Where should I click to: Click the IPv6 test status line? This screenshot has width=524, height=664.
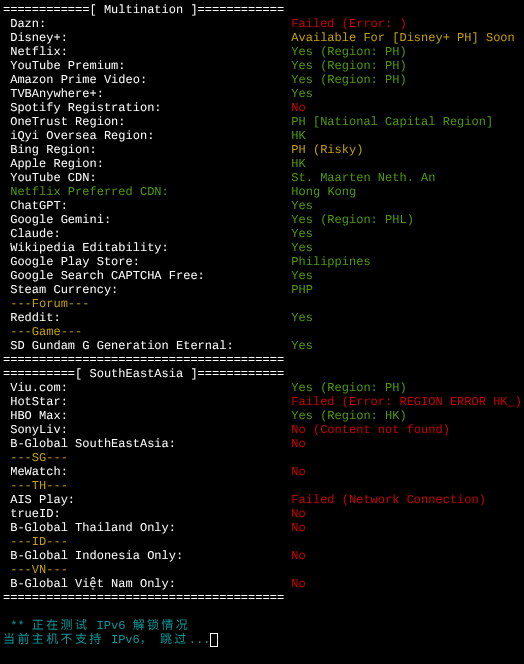(x=99, y=625)
